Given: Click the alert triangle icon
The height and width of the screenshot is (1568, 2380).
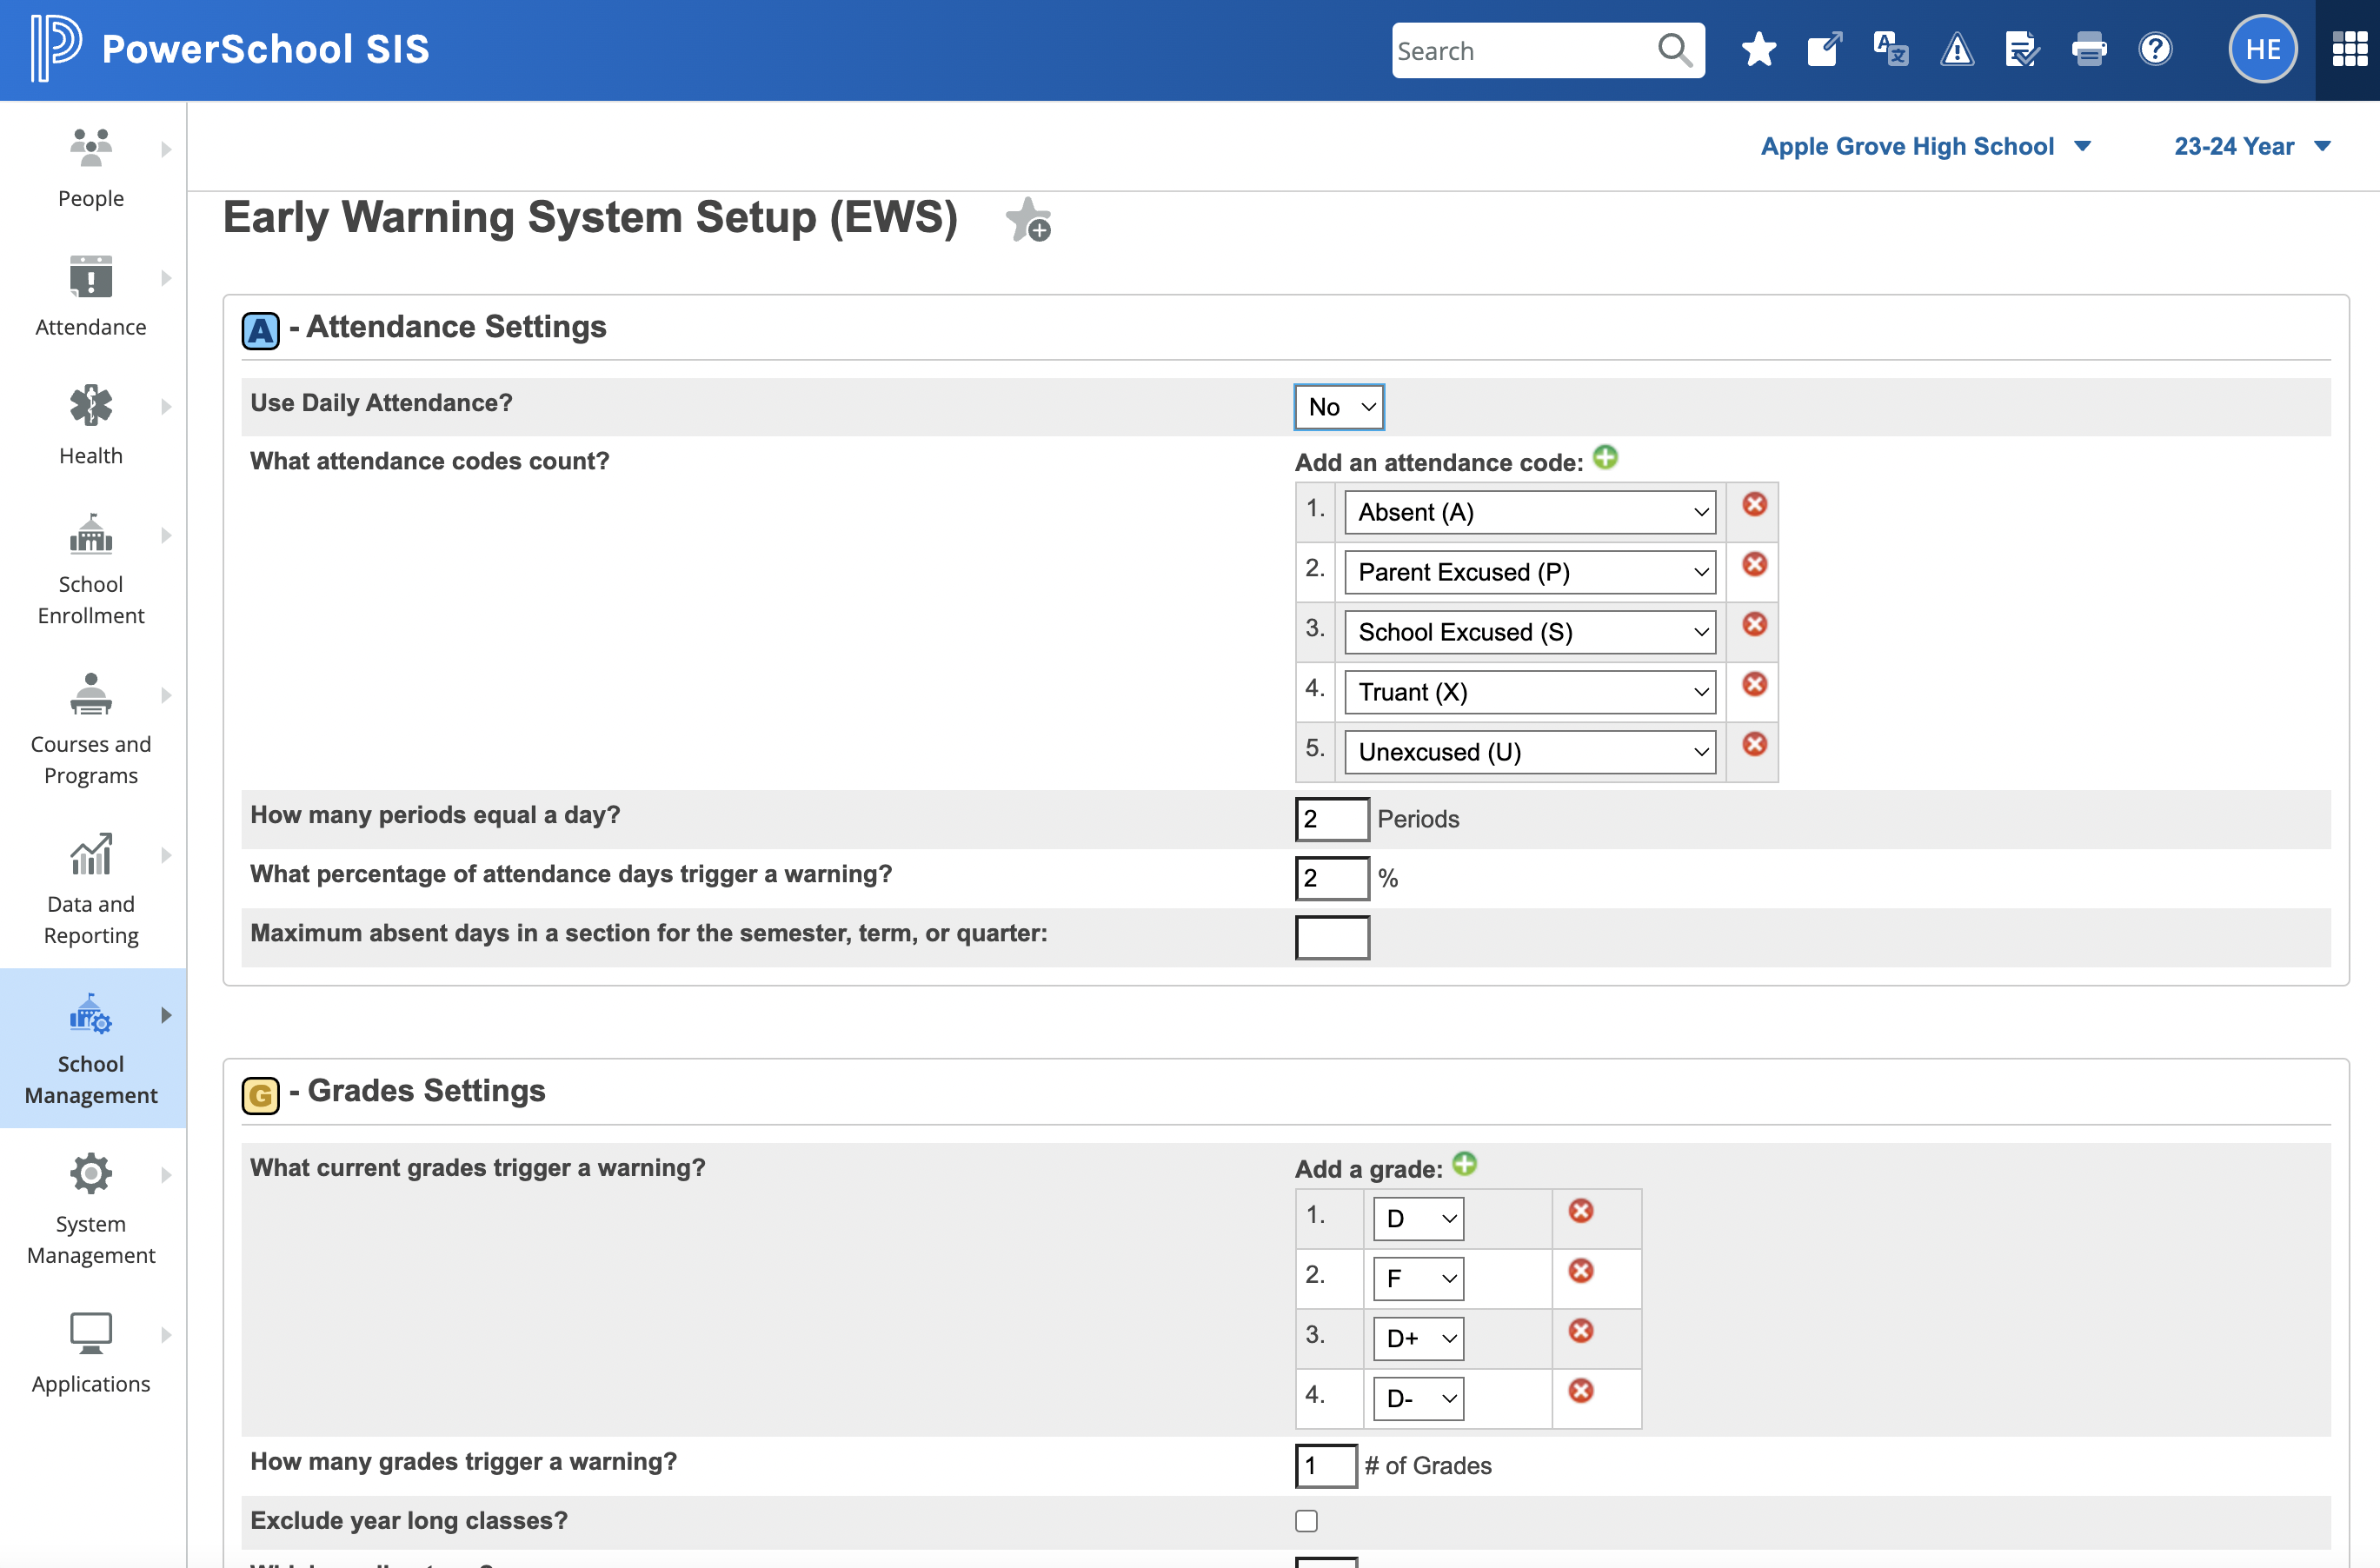Looking at the screenshot, I should pos(1957,48).
